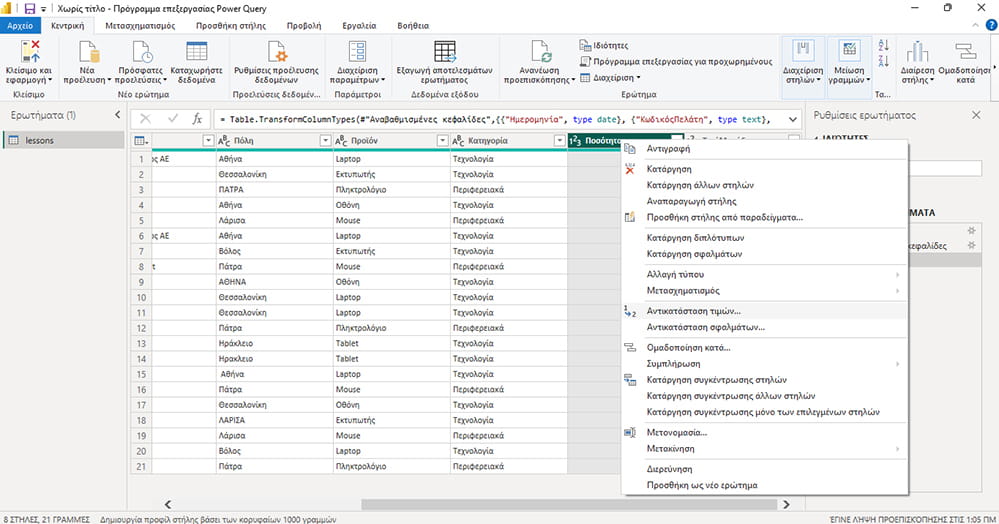The height and width of the screenshot is (524, 999).
Task: Confirm formula with the checkmark icon
Action: [x=172, y=119]
